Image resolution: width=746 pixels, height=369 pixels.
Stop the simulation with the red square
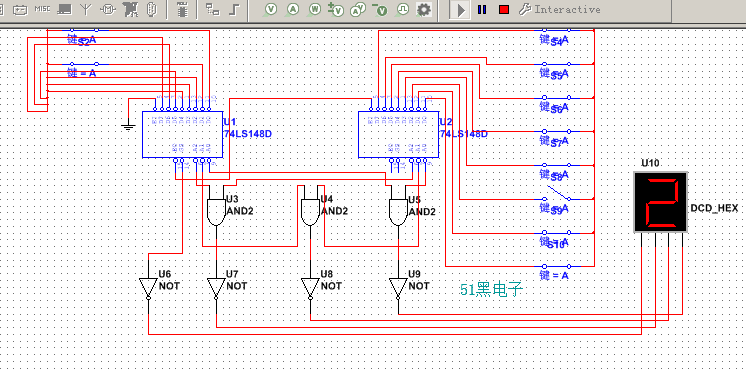504,10
